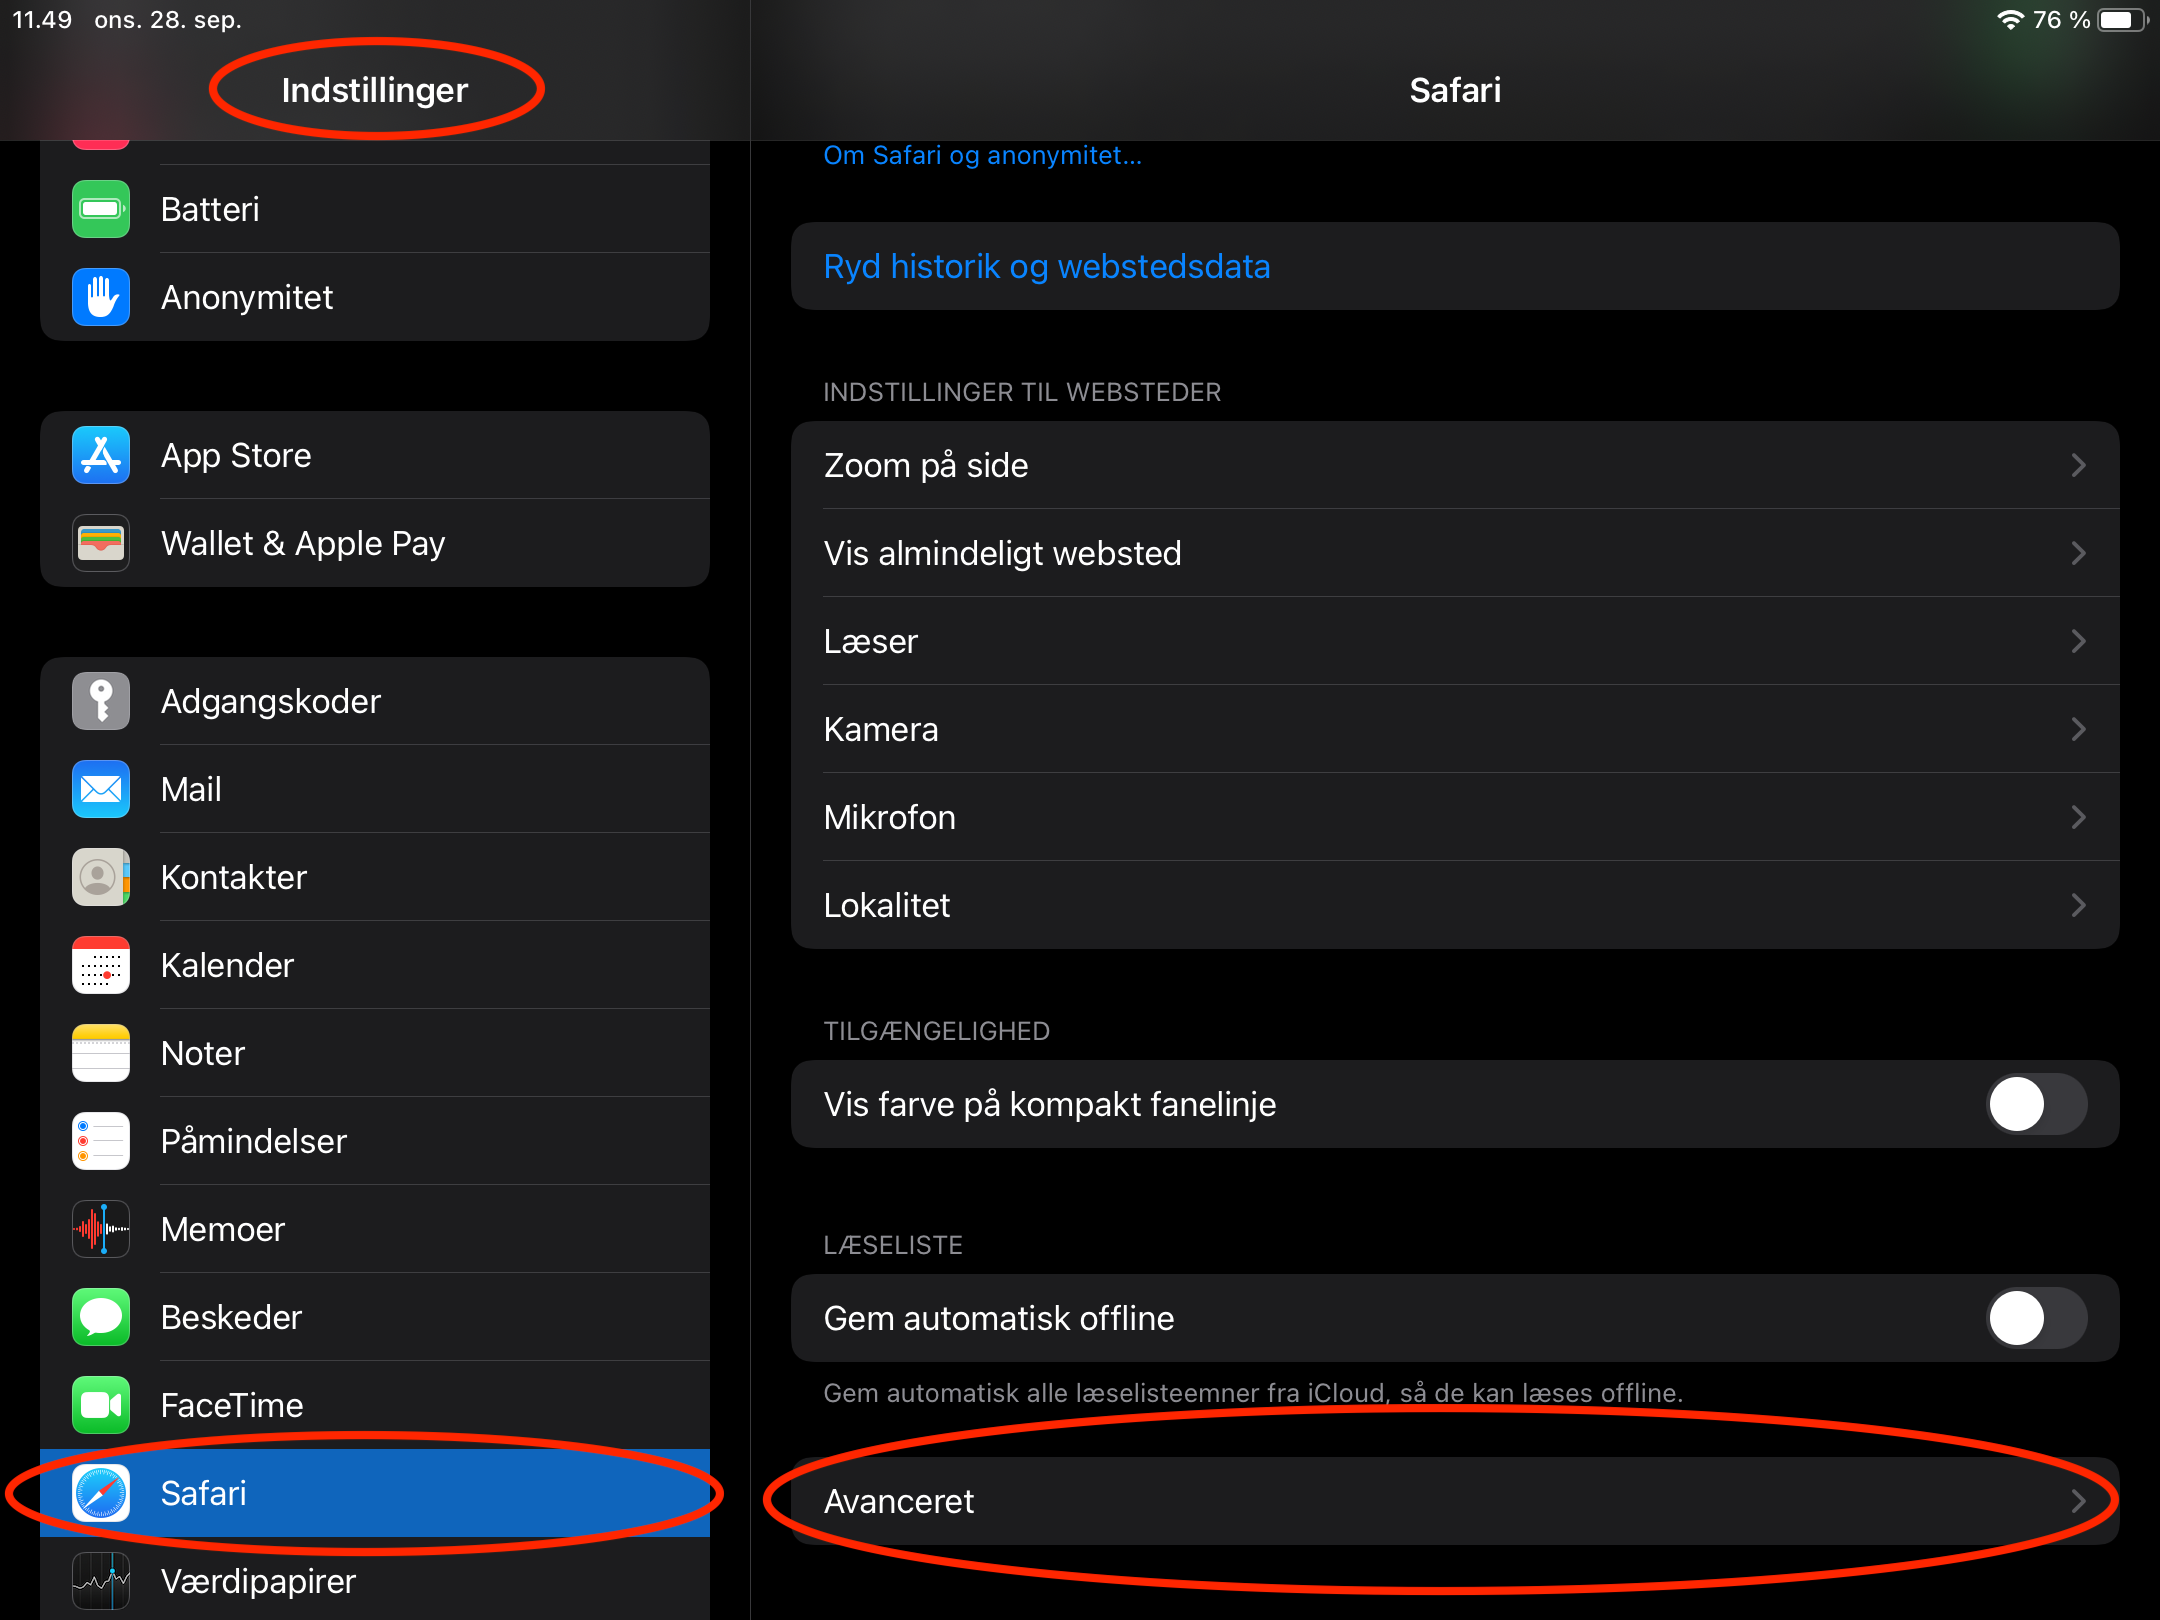Select Noter in sidebar
This screenshot has height=1620, width=2160.
coord(375,1053)
